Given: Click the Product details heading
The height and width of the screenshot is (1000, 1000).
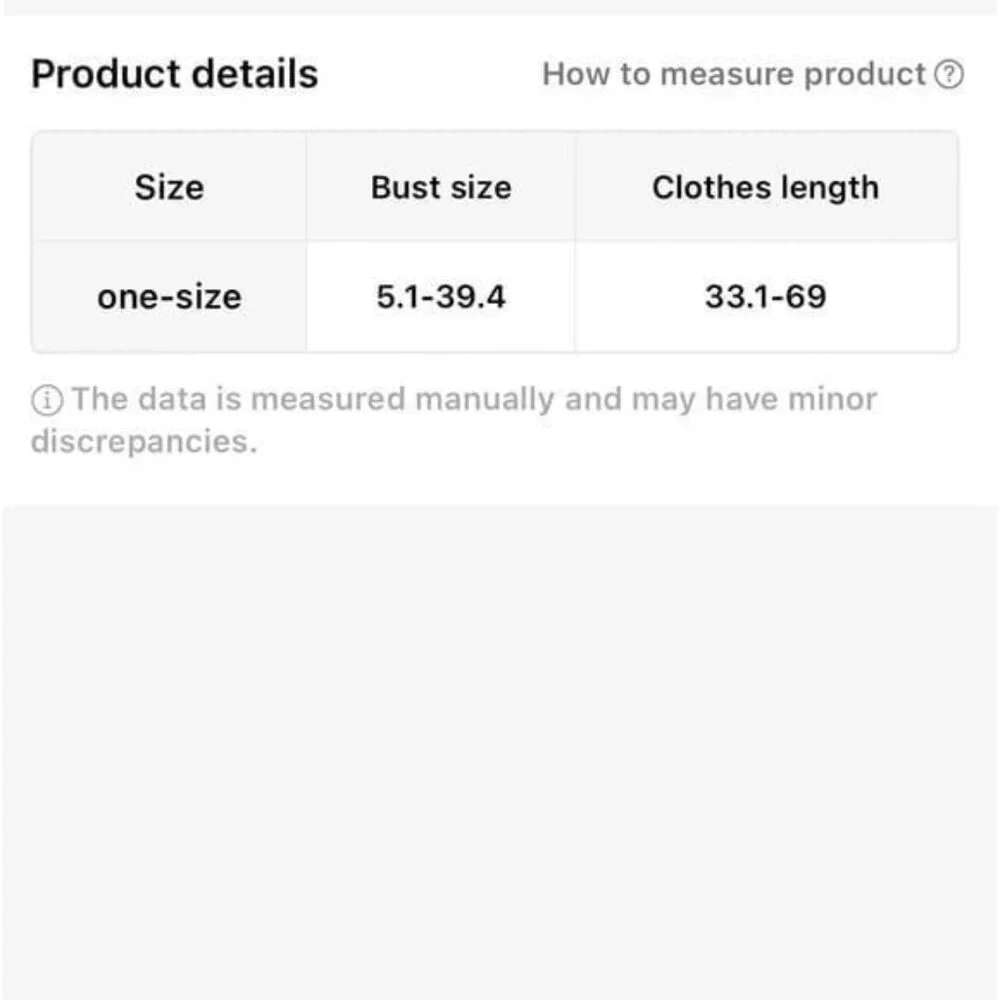Looking at the screenshot, I should [174, 75].
